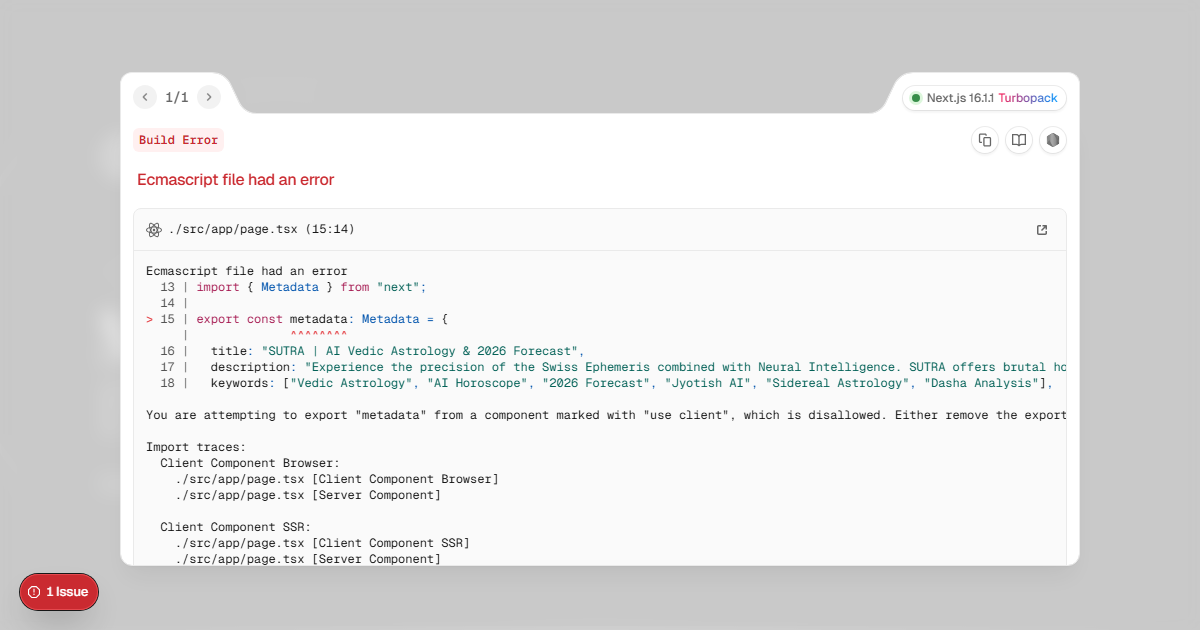Open page.tsx in editor via external-link icon
This screenshot has height=630, width=1200.
point(1042,230)
